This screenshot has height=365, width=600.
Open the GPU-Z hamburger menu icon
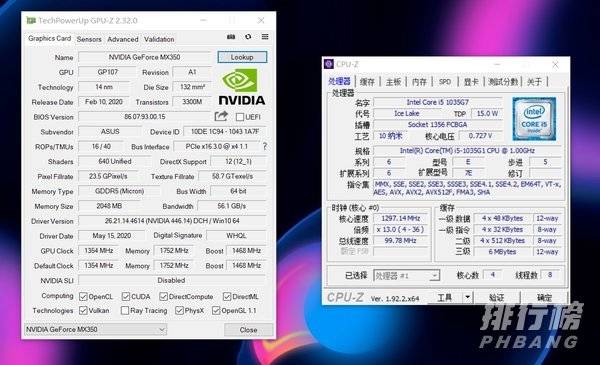click(x=265, y=37)
